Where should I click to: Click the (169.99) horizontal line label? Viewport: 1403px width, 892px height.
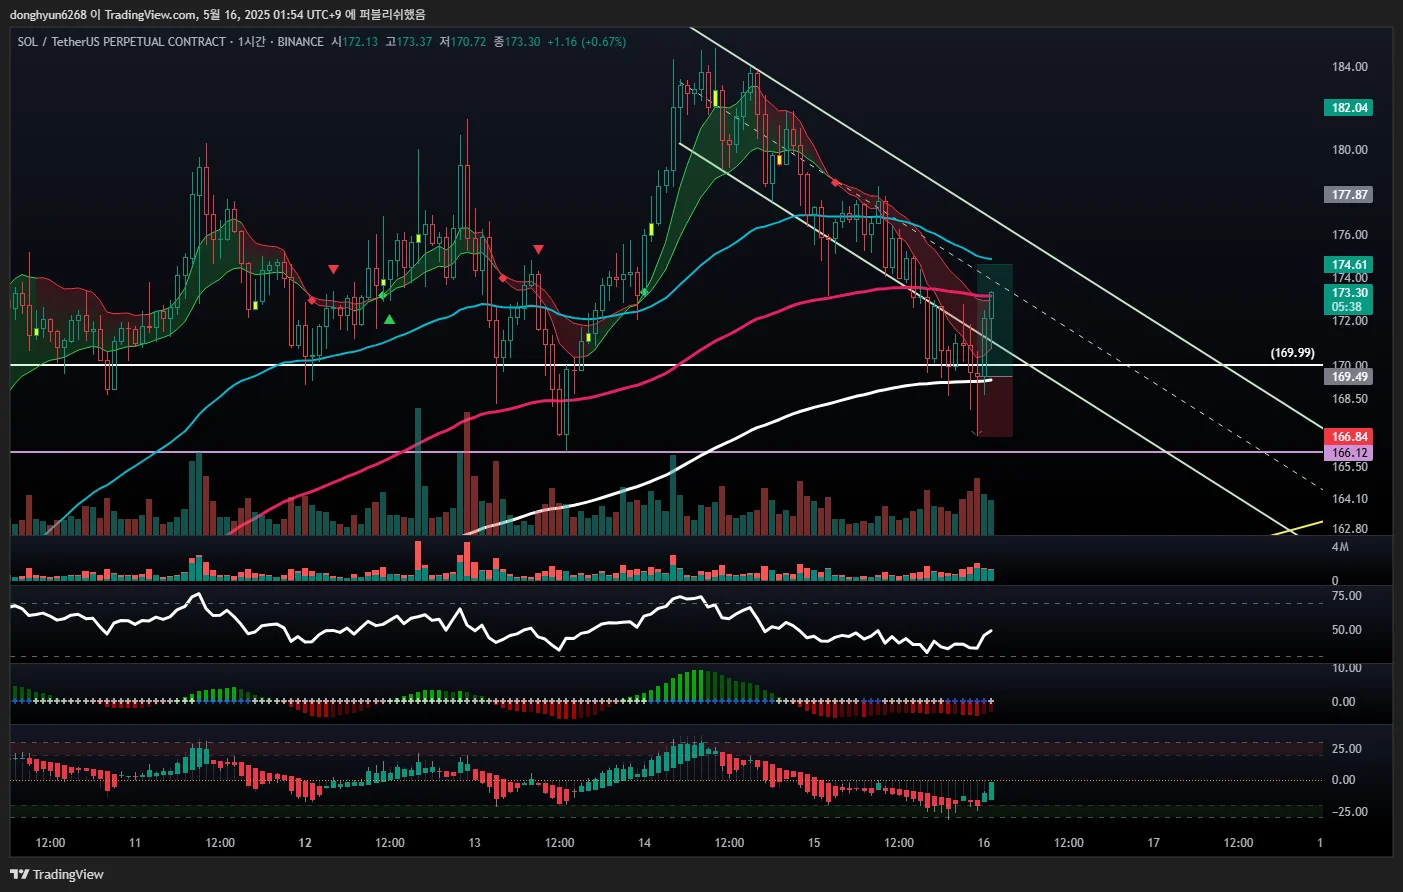[1292, 353]
